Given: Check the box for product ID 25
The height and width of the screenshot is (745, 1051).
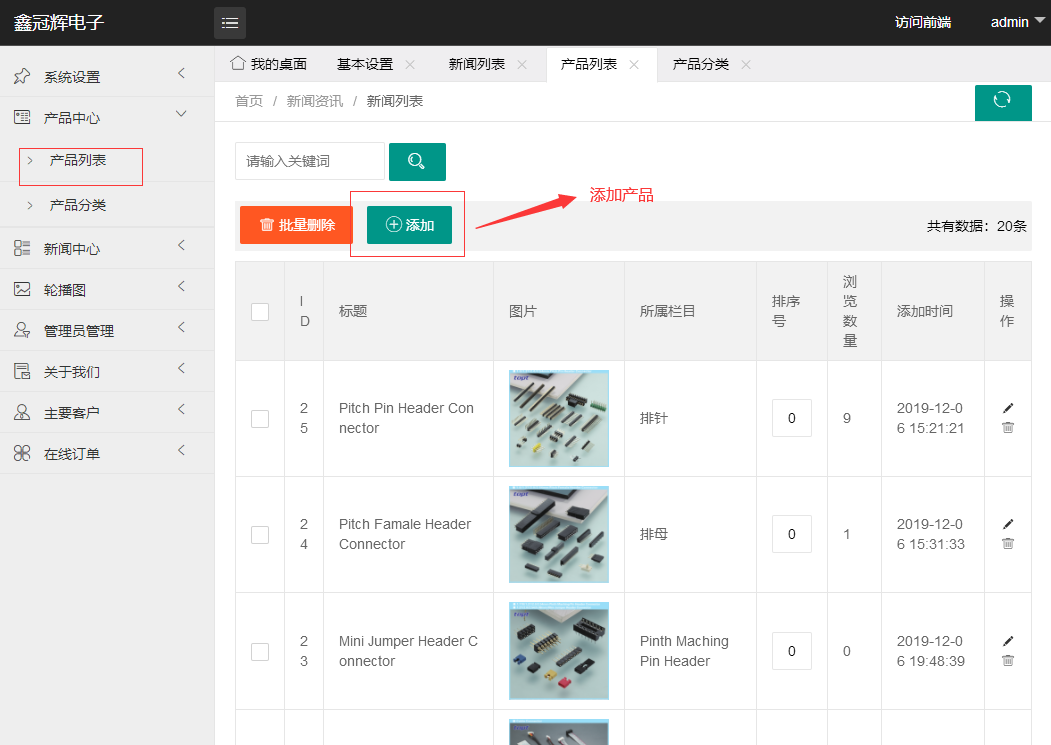Looking at the screenshot, I should [260, 419].
